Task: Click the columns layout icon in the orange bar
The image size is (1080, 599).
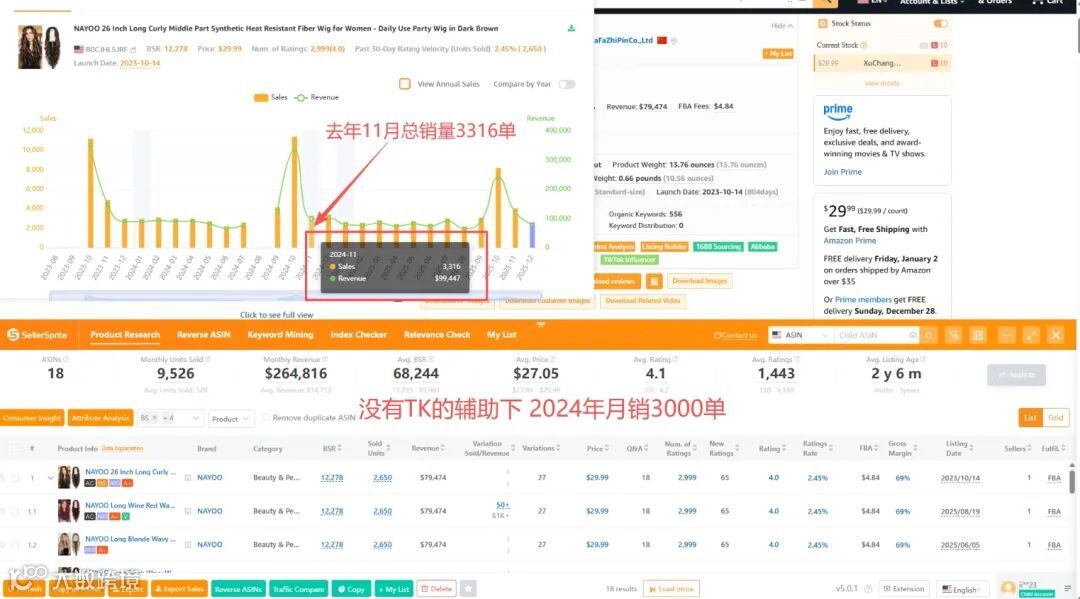Action: coord(977,335)
